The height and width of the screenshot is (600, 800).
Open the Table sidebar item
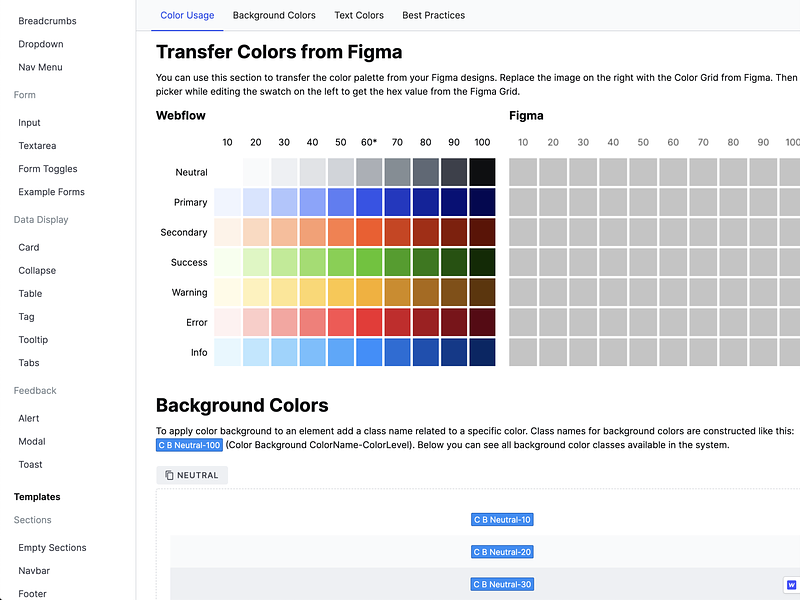[30, 293]
